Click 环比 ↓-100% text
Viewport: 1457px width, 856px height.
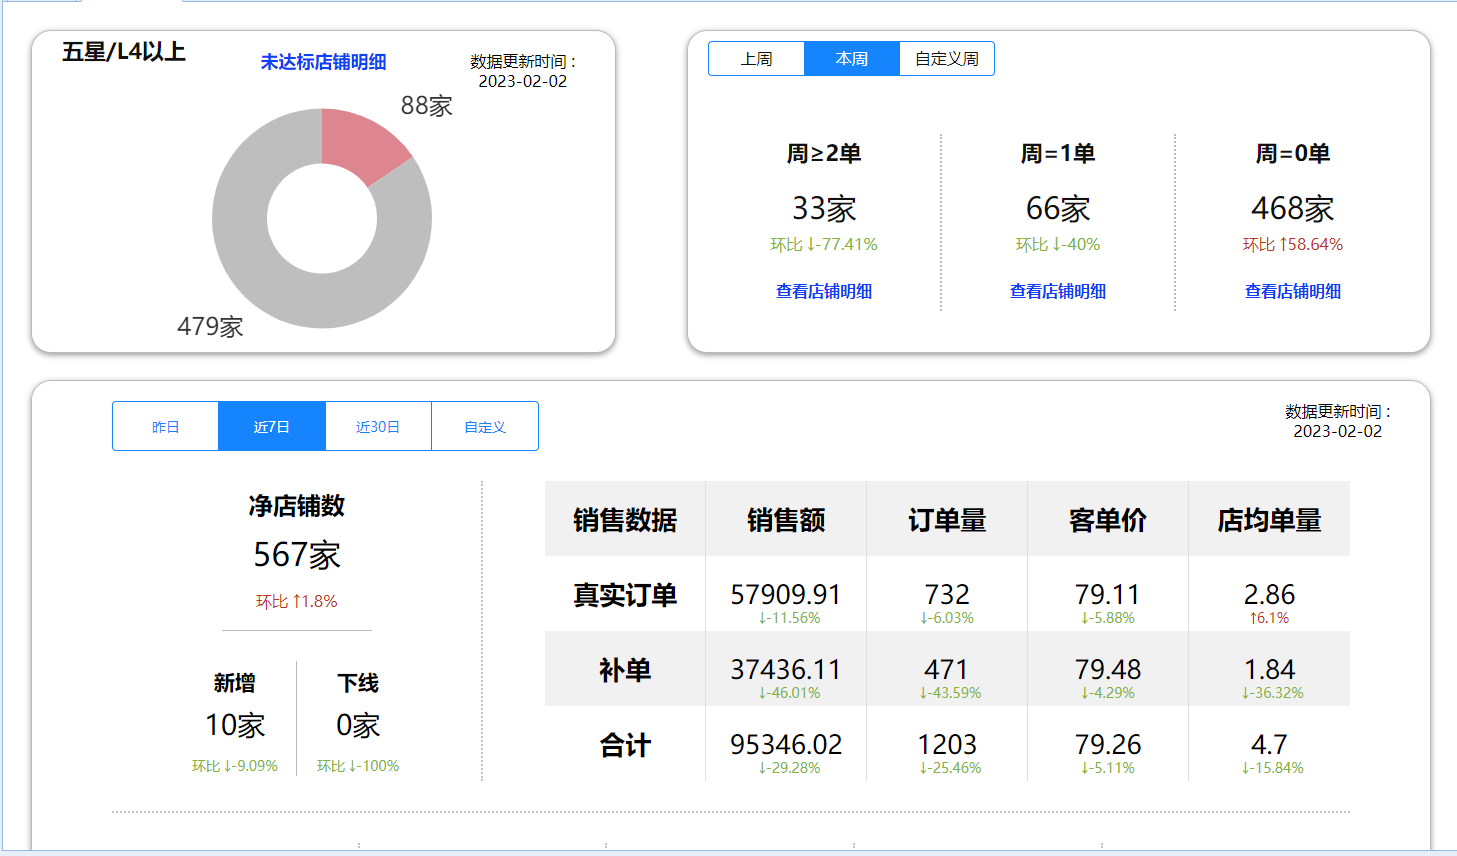pos(358,766)
